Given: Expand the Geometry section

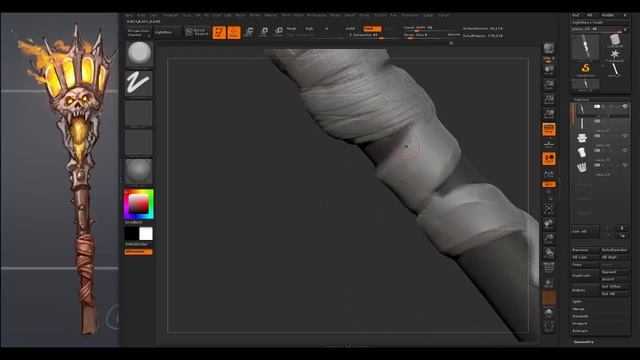Looking at the screenshot, I should (583, 342).
